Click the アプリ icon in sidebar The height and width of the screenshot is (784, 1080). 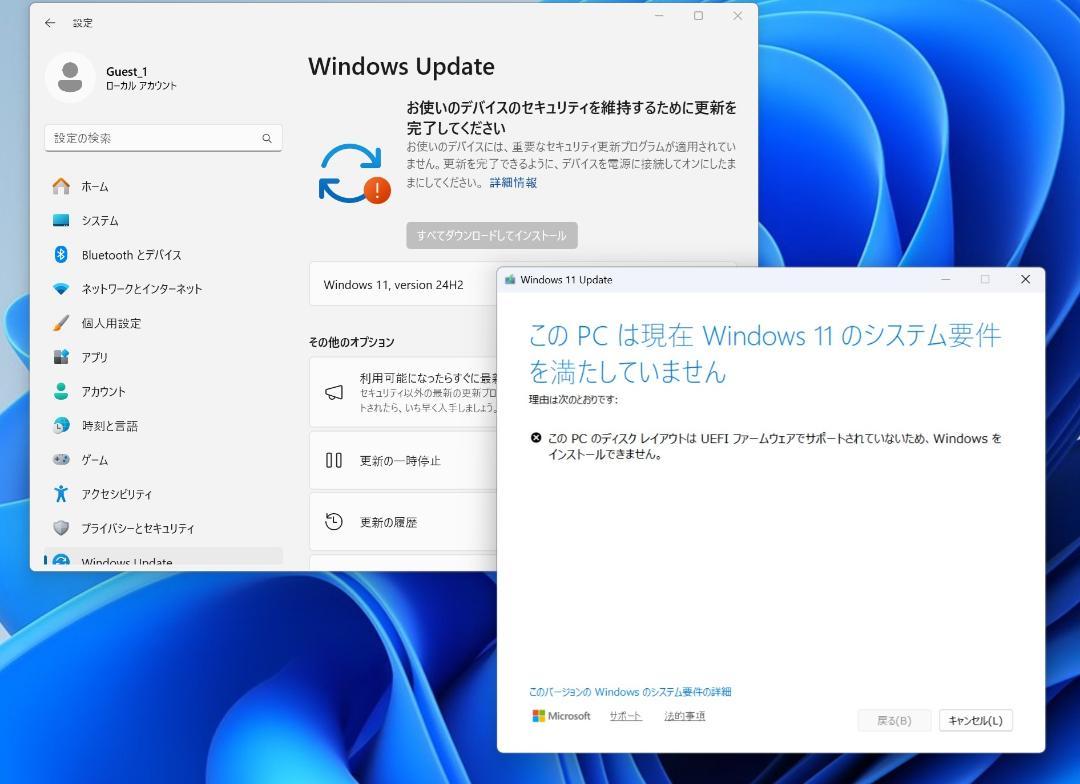coord(61,357)
